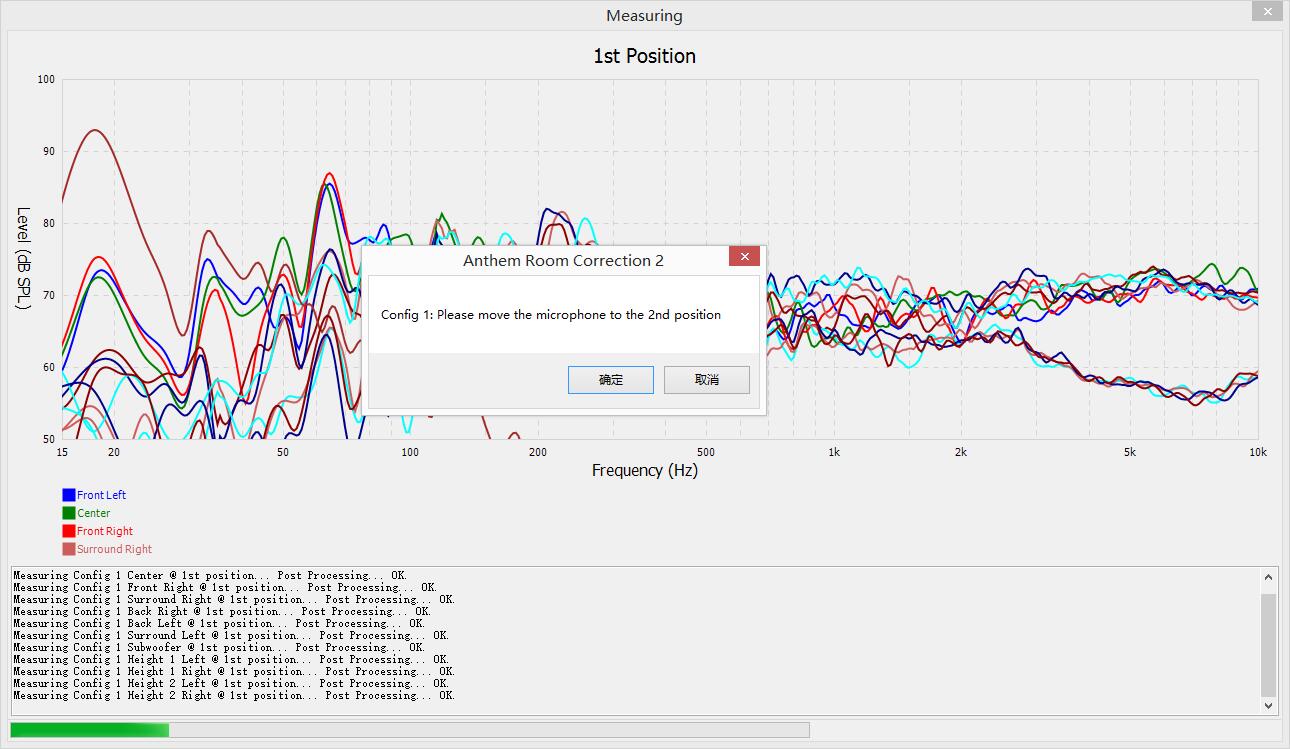Click the 'Measuring Config 1 Back Left' log line

click(220, 623)
